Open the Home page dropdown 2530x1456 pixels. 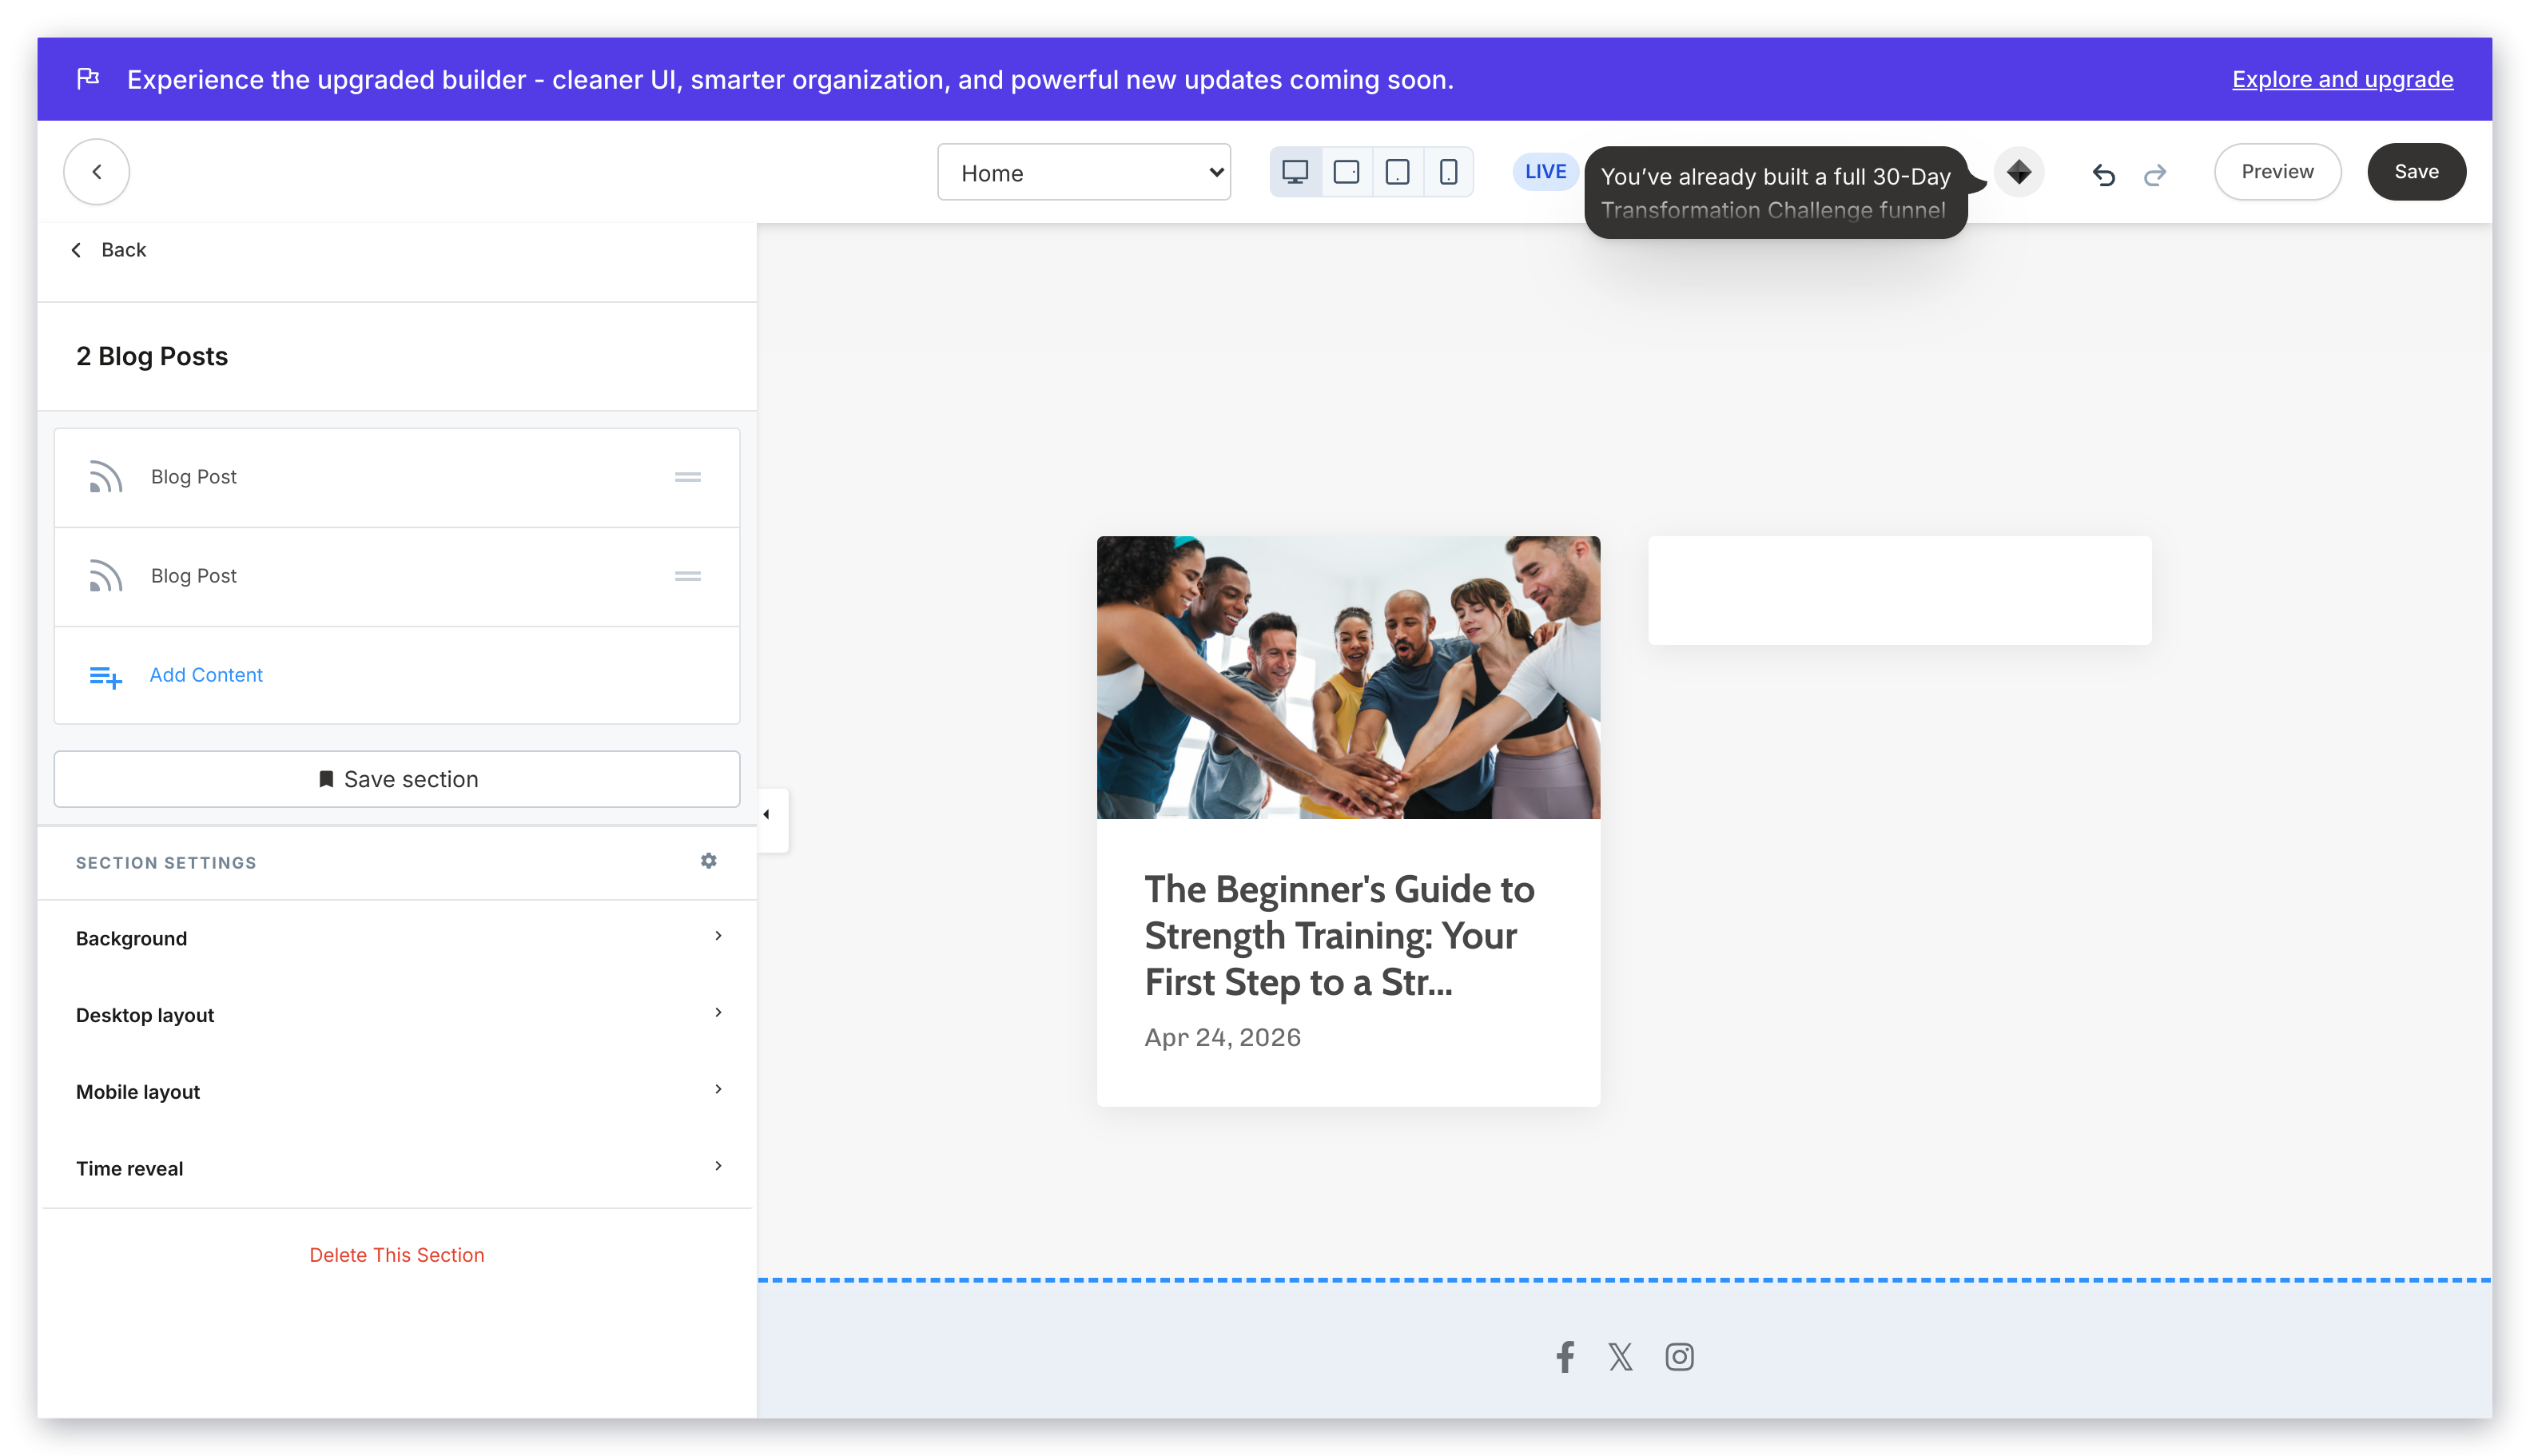pos(1083,172)
